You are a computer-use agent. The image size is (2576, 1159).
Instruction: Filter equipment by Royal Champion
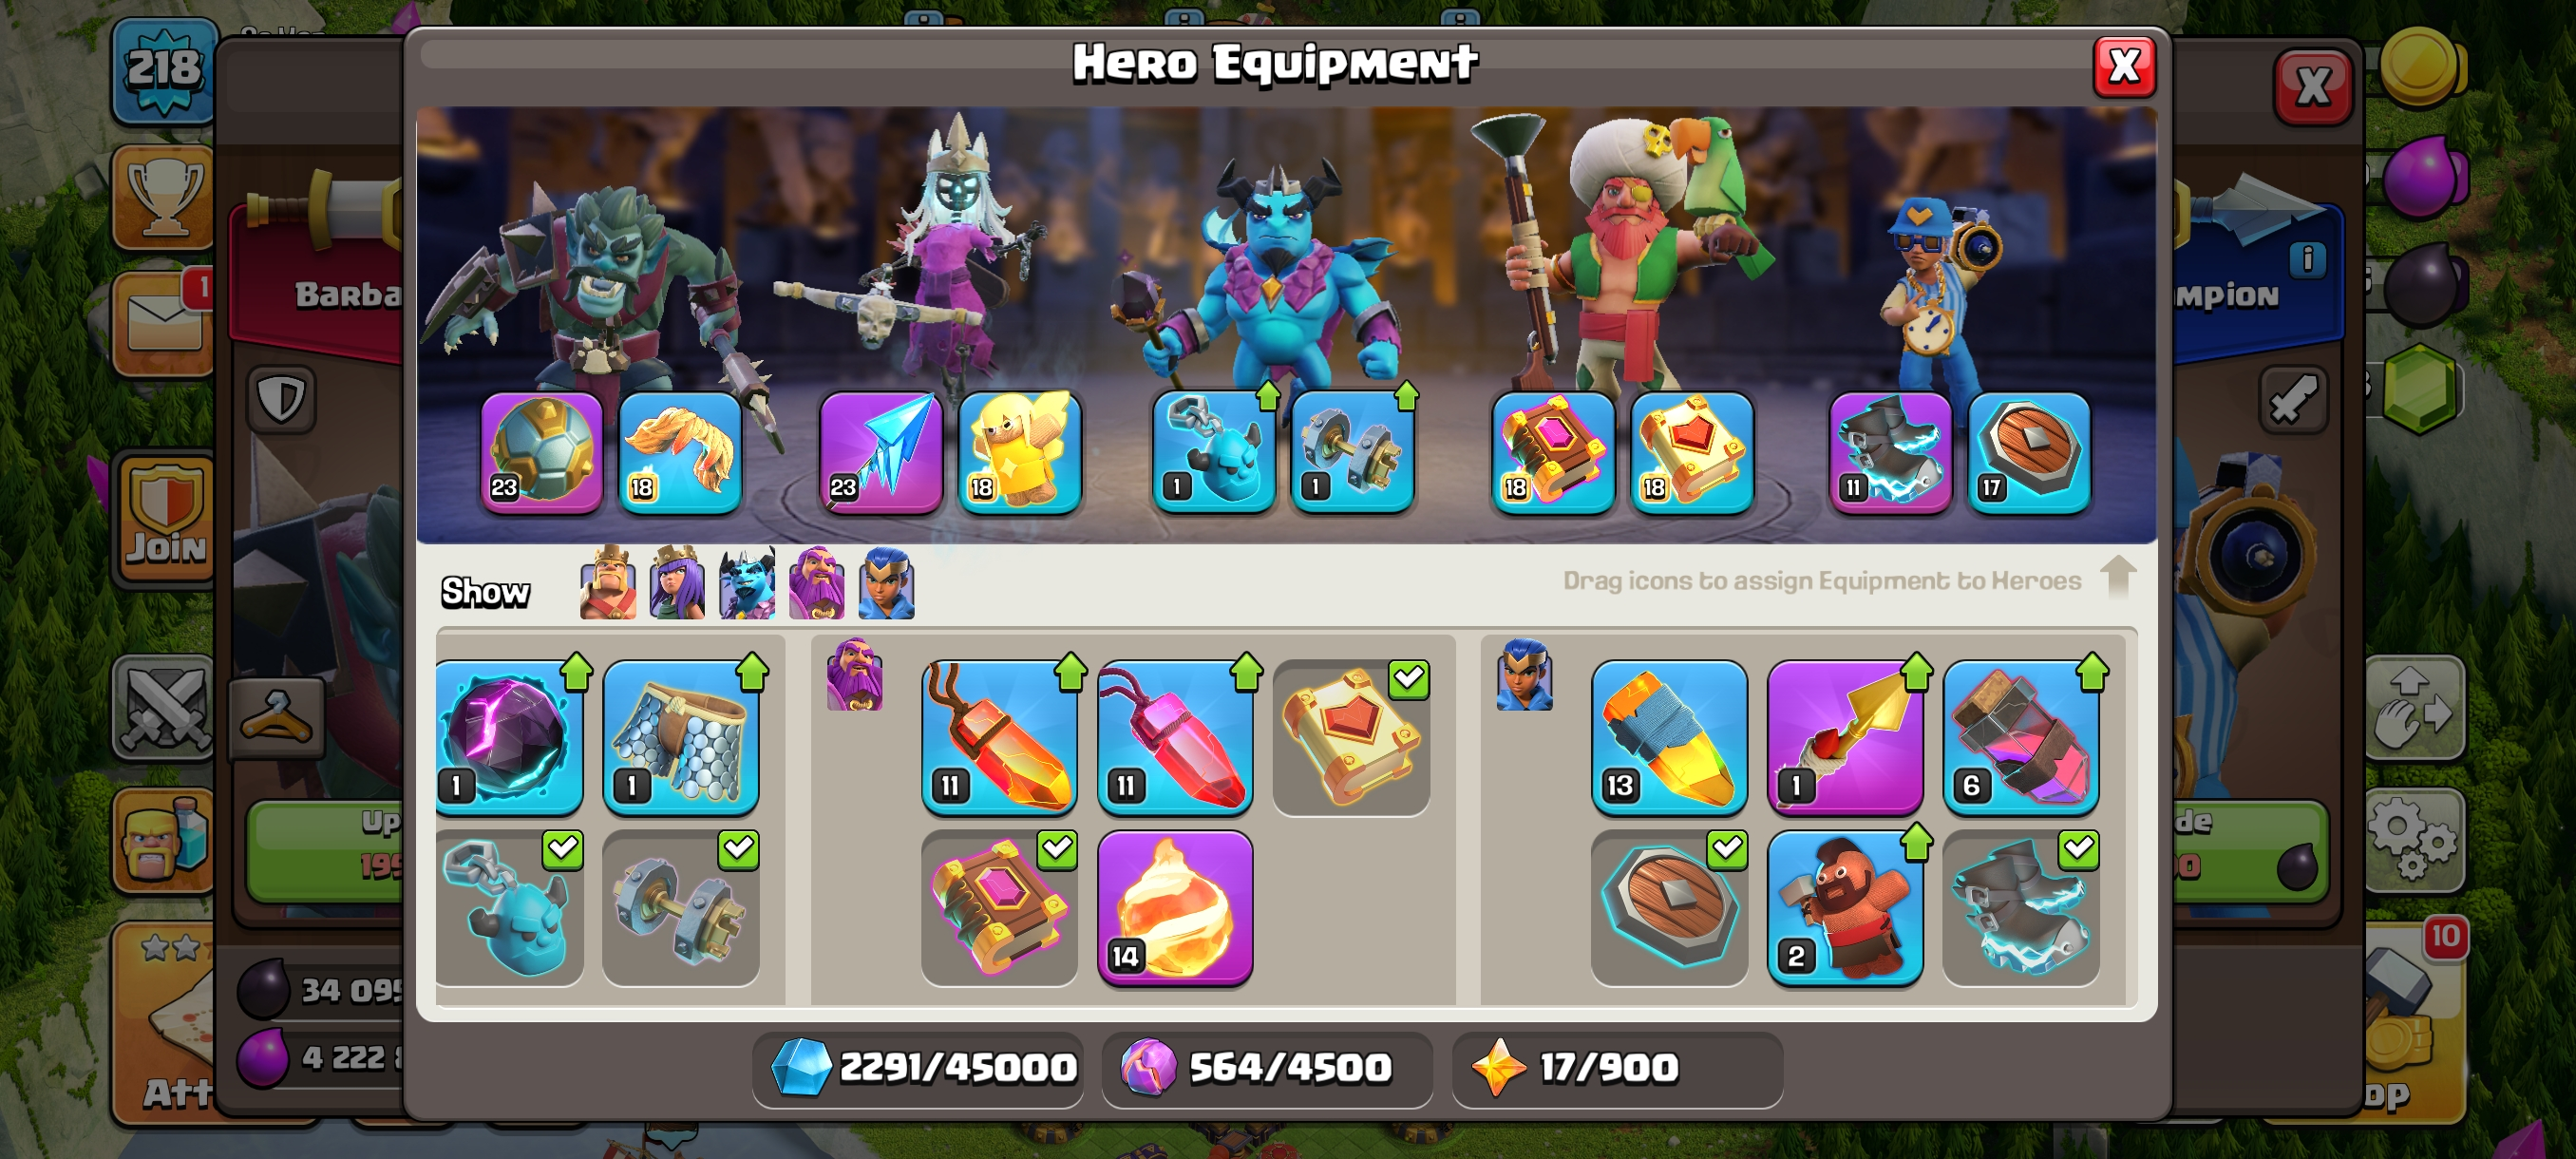(x=887, y=583)
